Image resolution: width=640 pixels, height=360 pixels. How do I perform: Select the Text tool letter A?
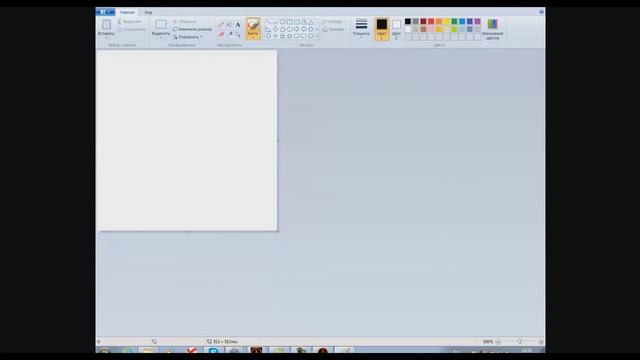(238, 24)
